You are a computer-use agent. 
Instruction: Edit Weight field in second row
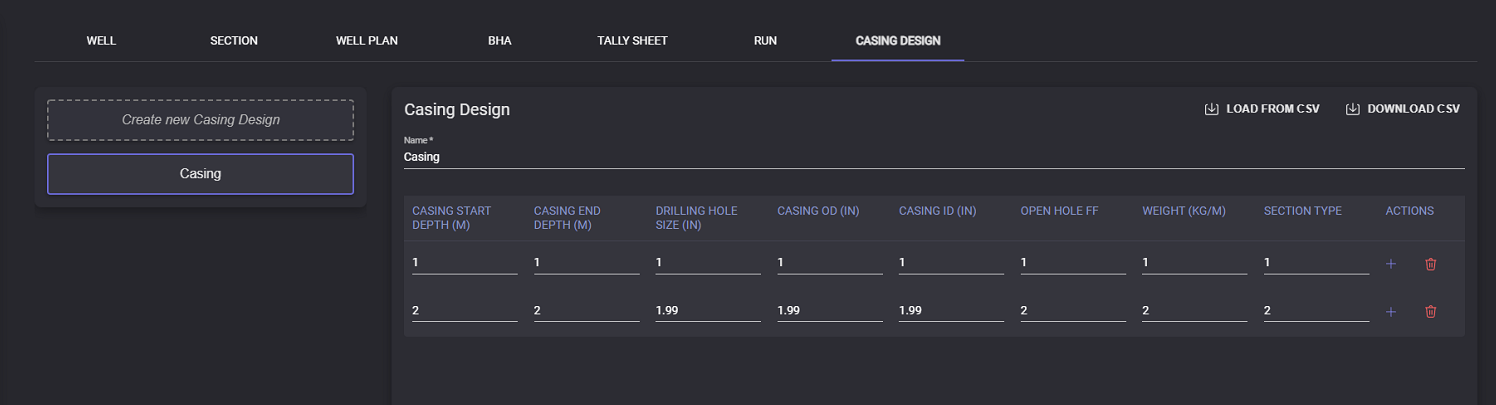click(1194, 311)
